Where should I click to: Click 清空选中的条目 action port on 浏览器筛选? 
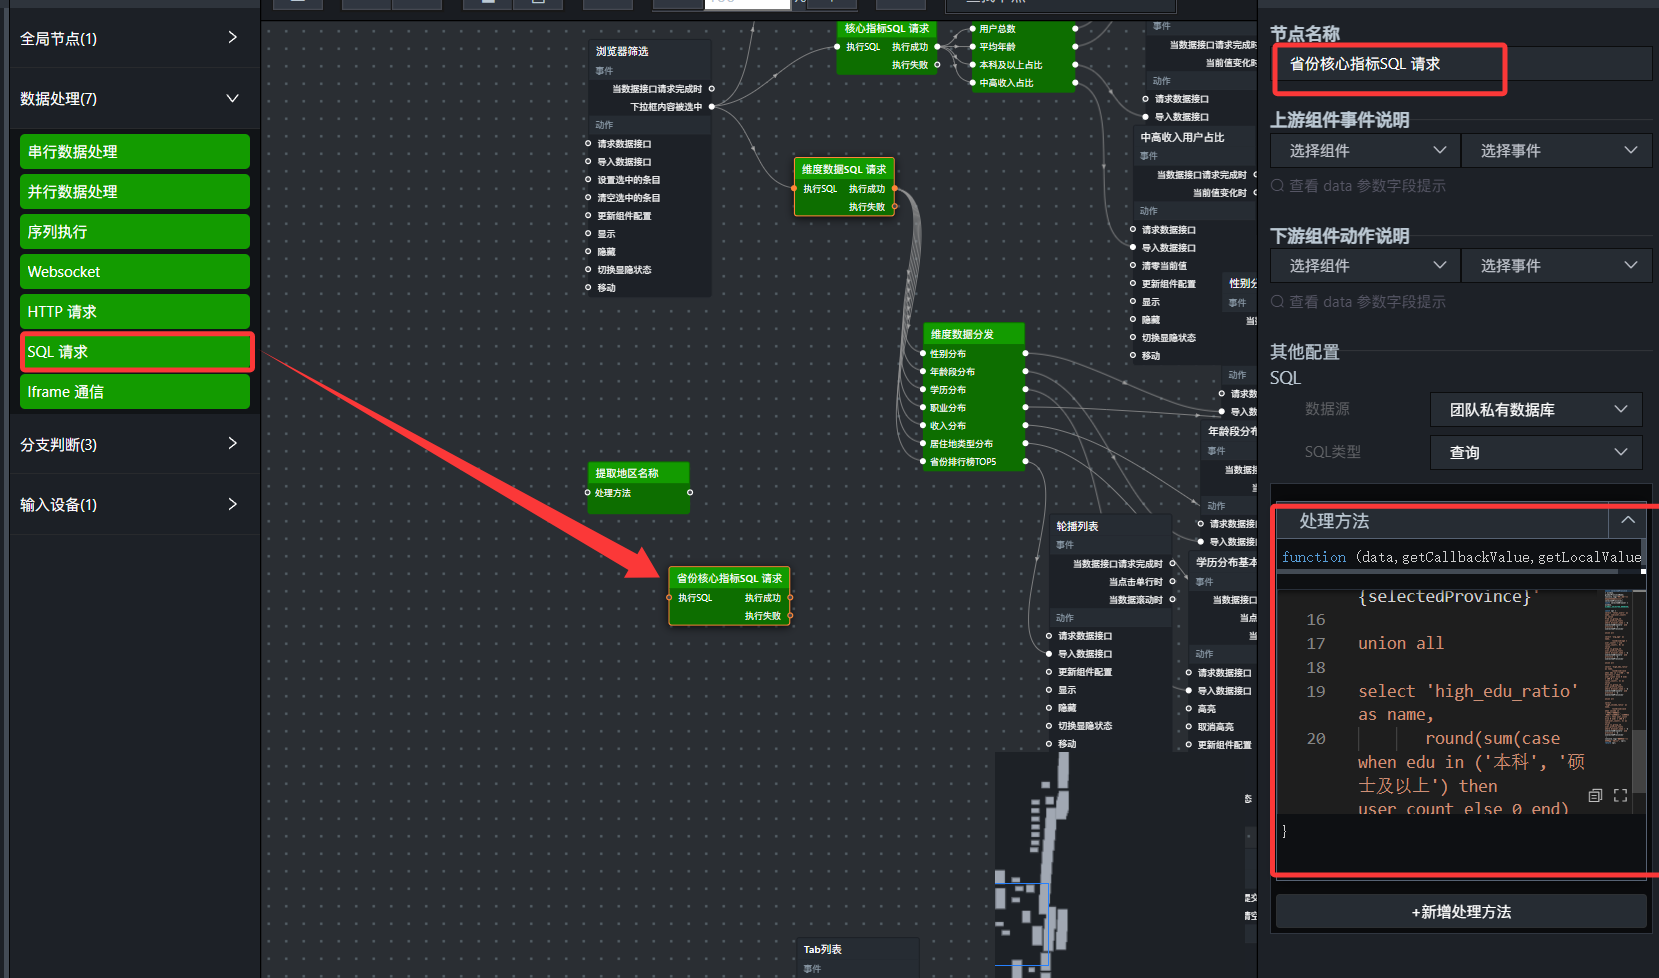pos(588,198)
